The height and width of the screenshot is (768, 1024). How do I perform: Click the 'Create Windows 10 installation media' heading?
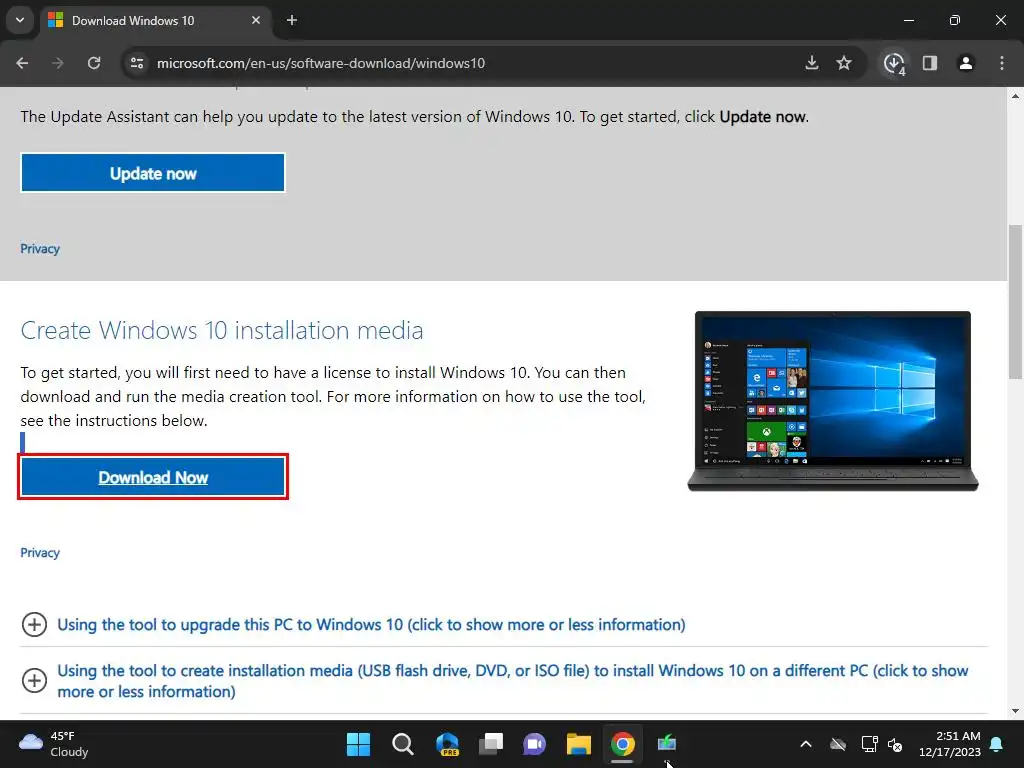tap(222, 330)
